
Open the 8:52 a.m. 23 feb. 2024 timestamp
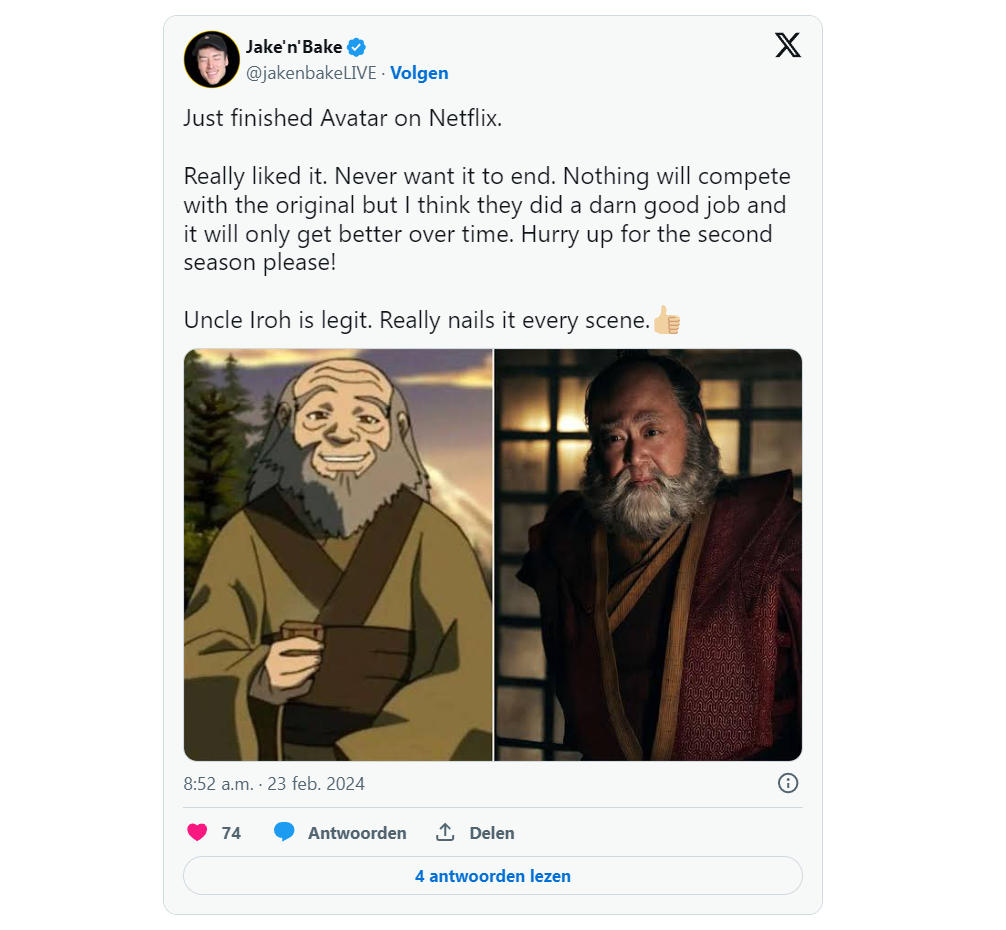click(x=274, y=783)
